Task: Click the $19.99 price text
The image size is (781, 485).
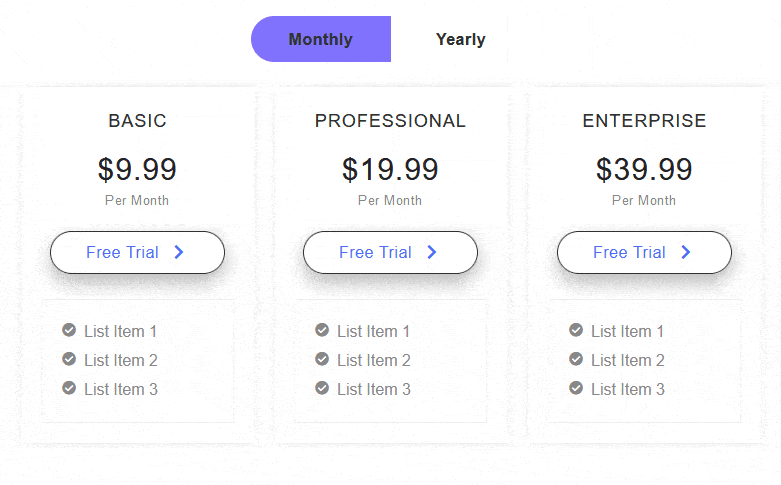Action: click(390, 169)
